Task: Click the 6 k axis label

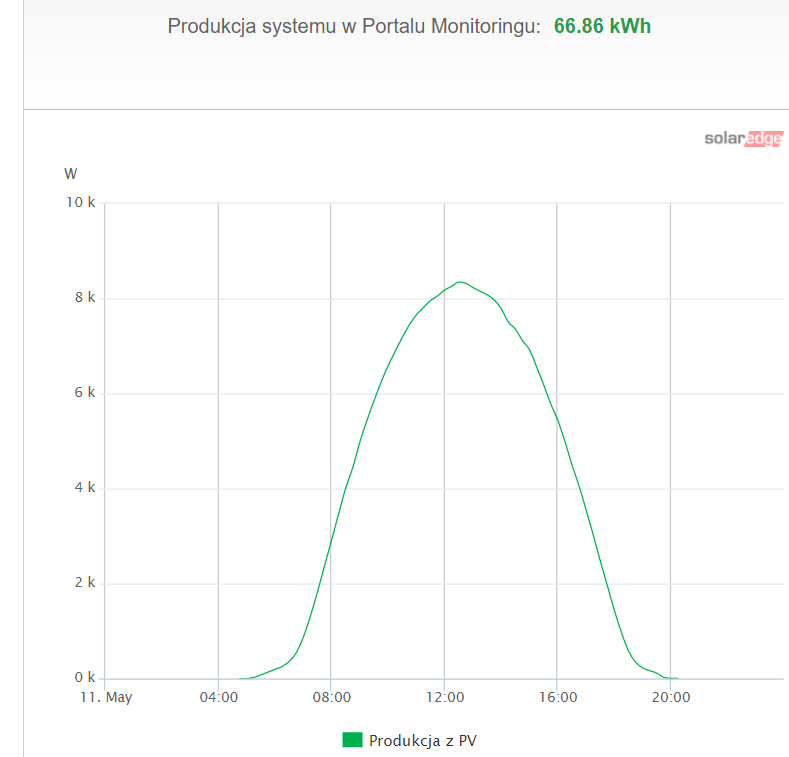Action: tap(85, 393)
